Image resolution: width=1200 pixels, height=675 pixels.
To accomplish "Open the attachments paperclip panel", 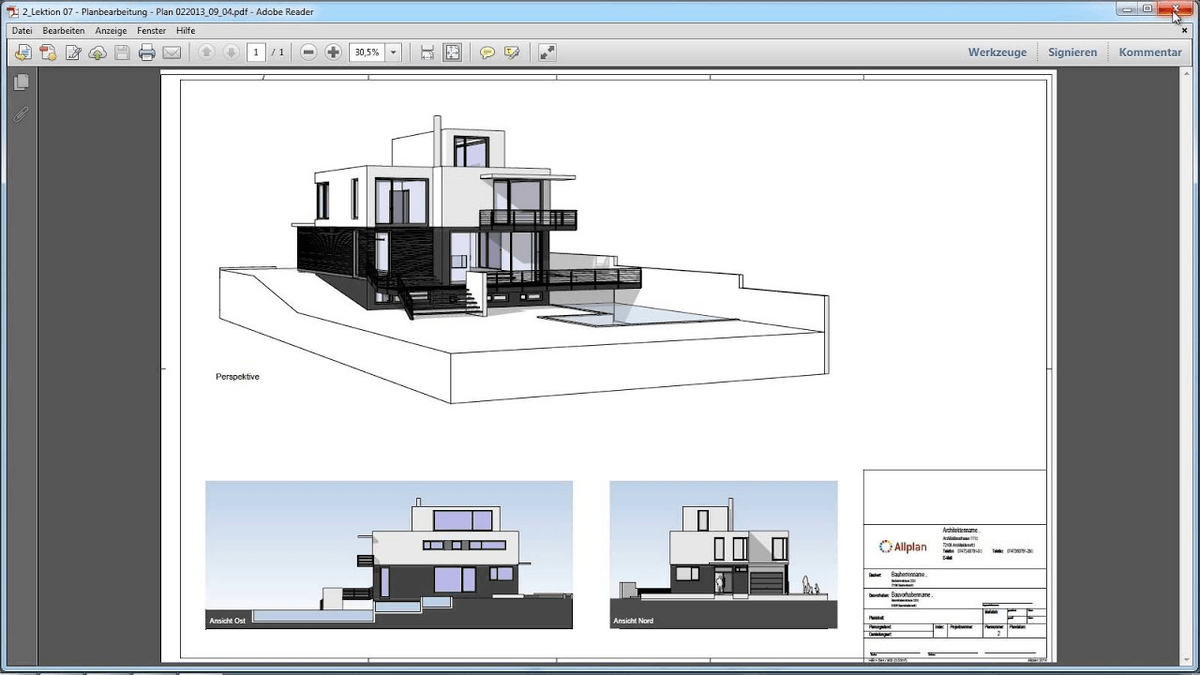I will [x=21, y=114].
